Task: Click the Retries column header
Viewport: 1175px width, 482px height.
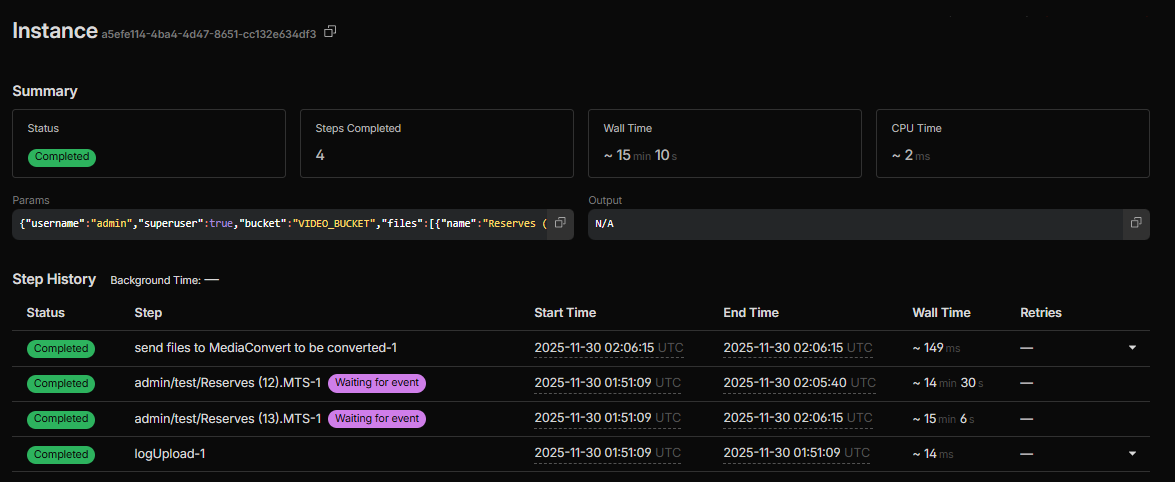Action: coord(1040,313)
